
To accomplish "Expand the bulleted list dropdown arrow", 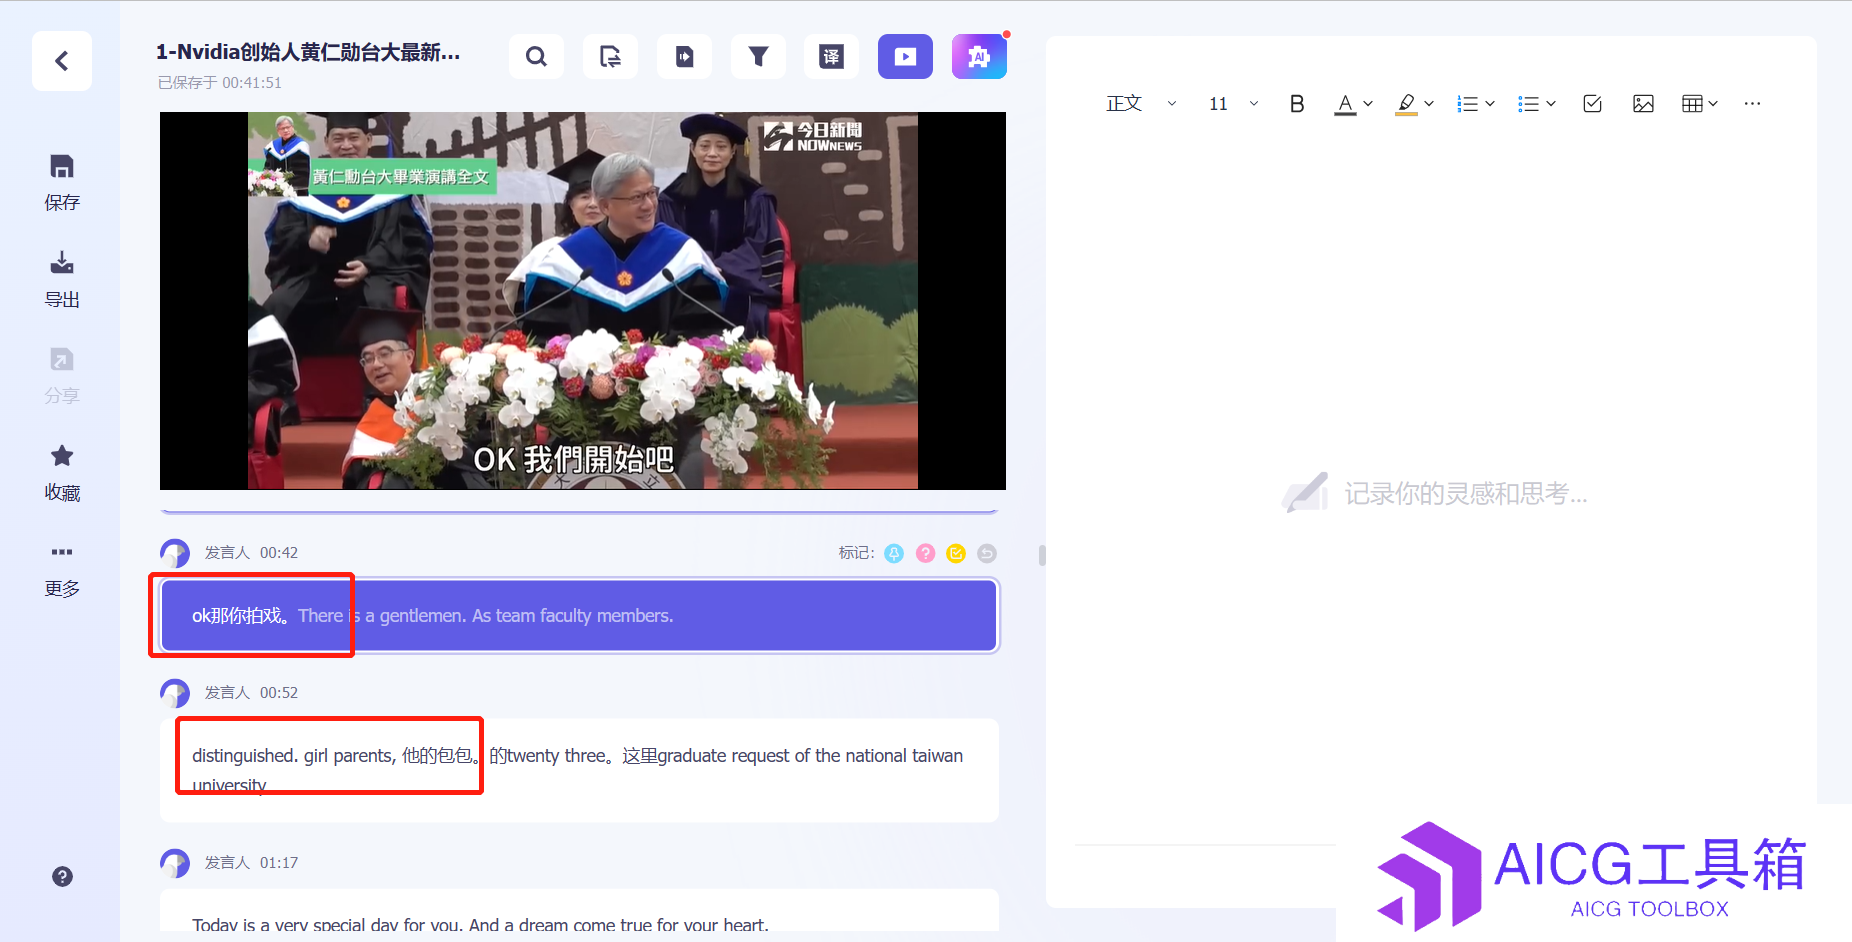I will [1551, 104].
